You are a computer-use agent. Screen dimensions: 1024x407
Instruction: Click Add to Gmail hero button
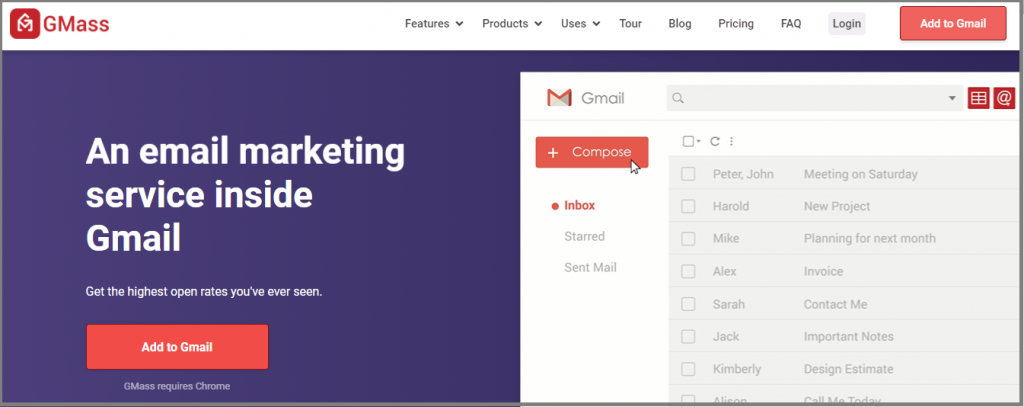[x=177, y=347]
